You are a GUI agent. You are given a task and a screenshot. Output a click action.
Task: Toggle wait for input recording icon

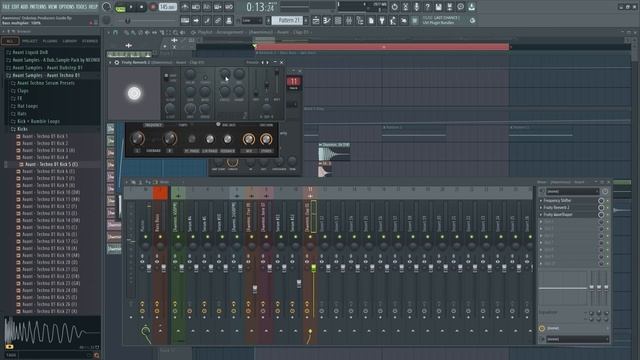[x=196, y=7]
